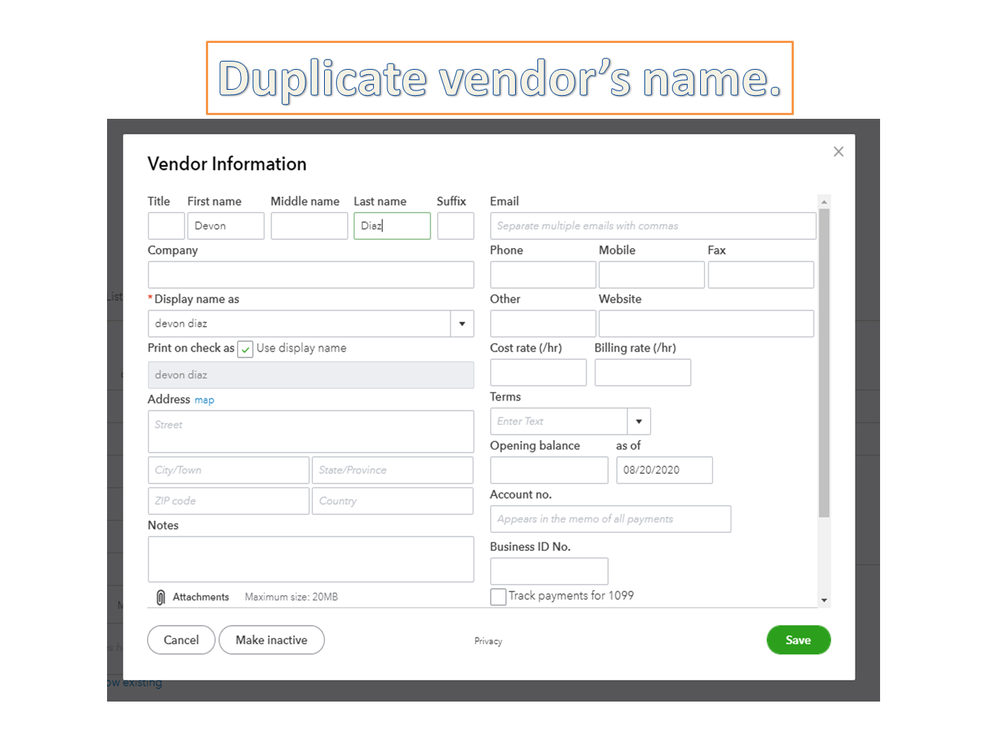
Task: Enable Track payments for 1099
Action: point(497,595)
